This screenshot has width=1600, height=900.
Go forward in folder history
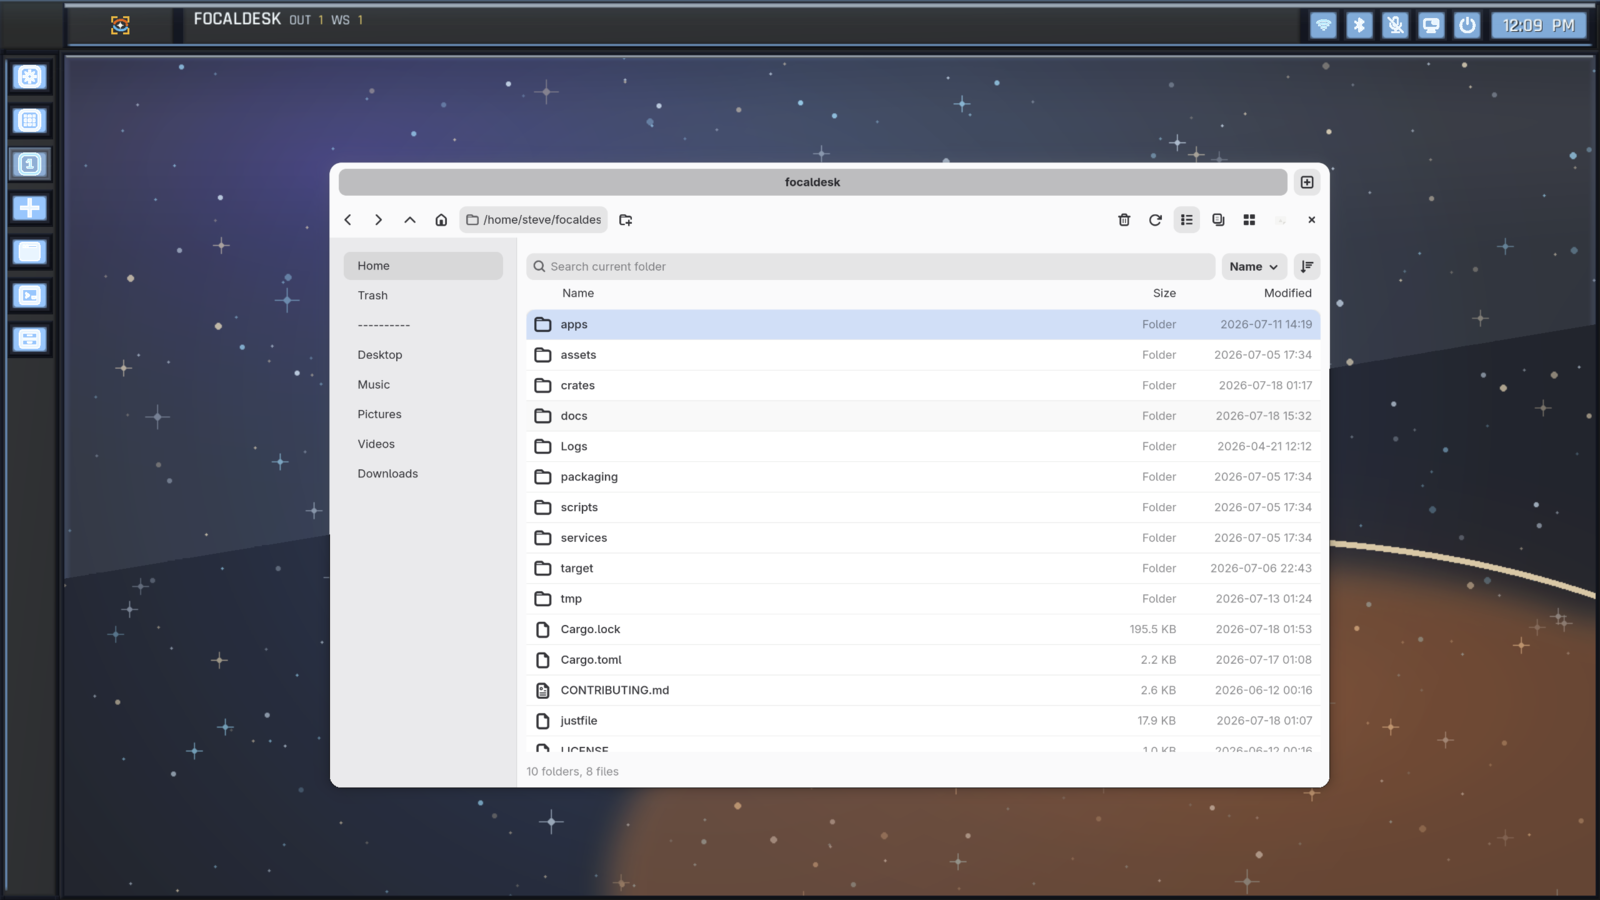click(378, 220)
